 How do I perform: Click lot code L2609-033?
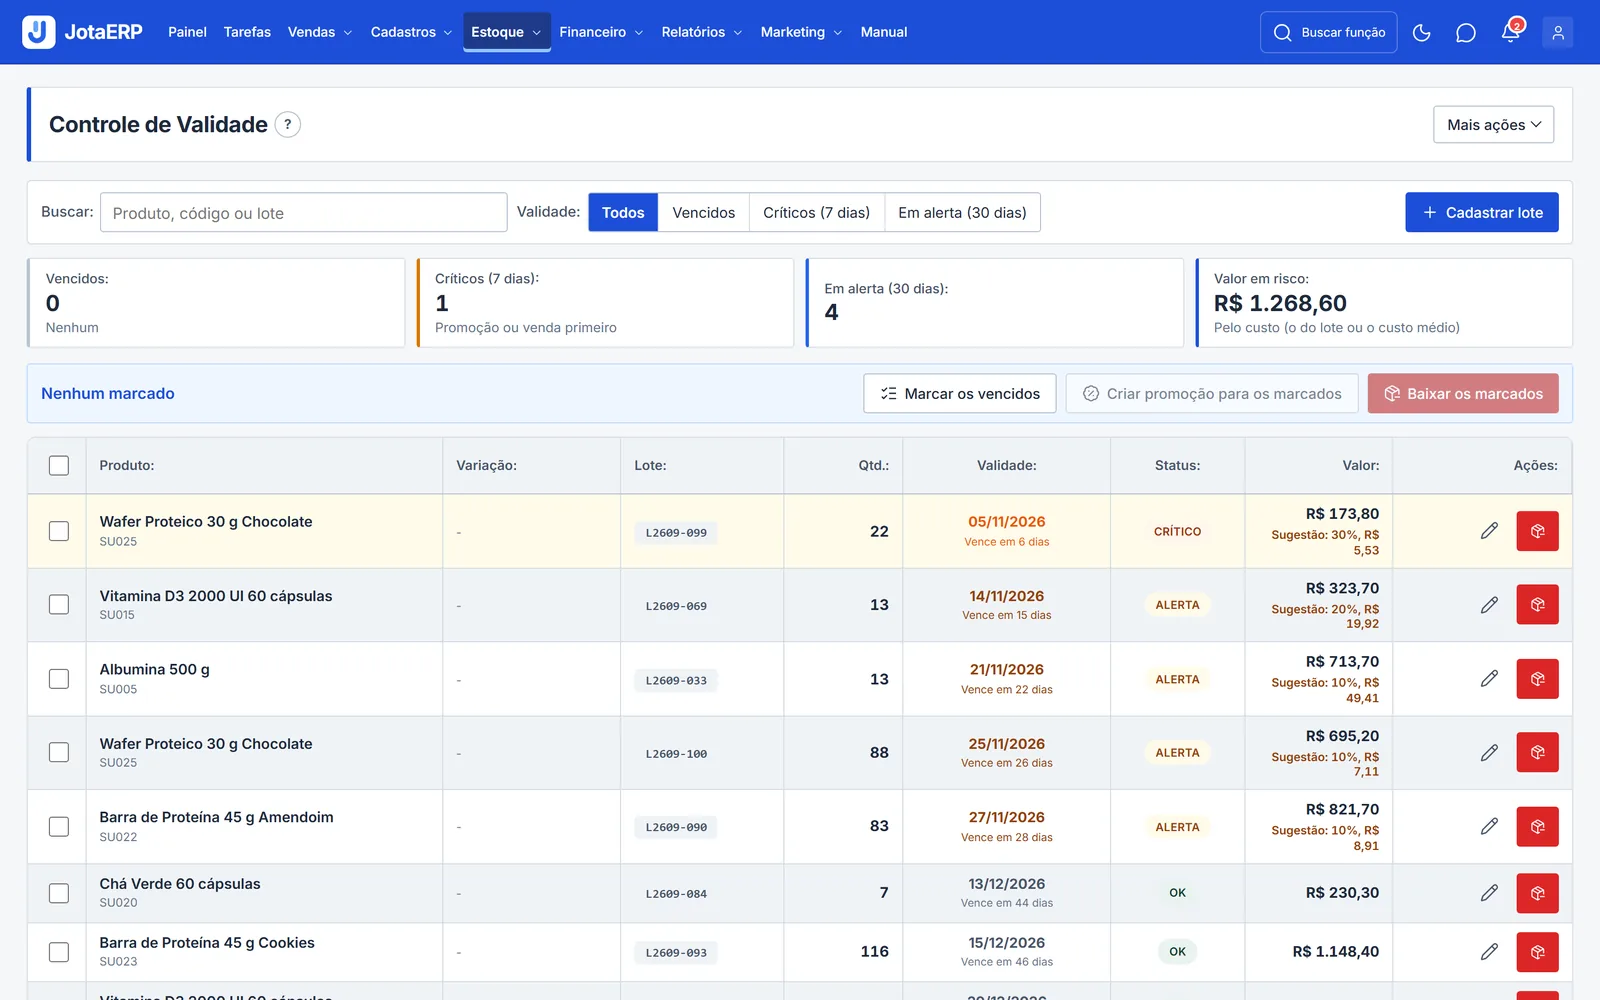point(676,681)
